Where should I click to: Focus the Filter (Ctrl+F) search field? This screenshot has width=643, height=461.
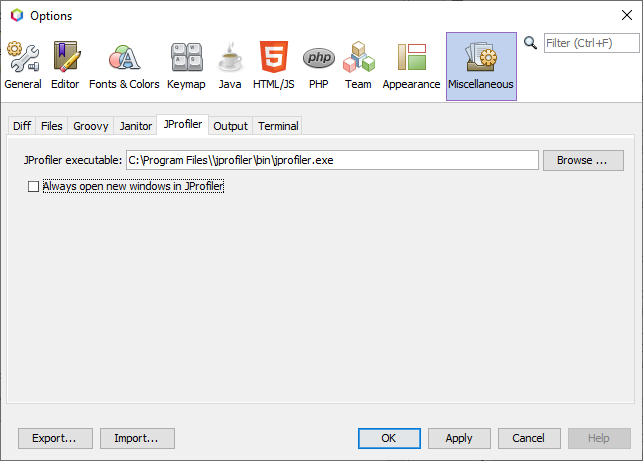click(x=591, y=43)
